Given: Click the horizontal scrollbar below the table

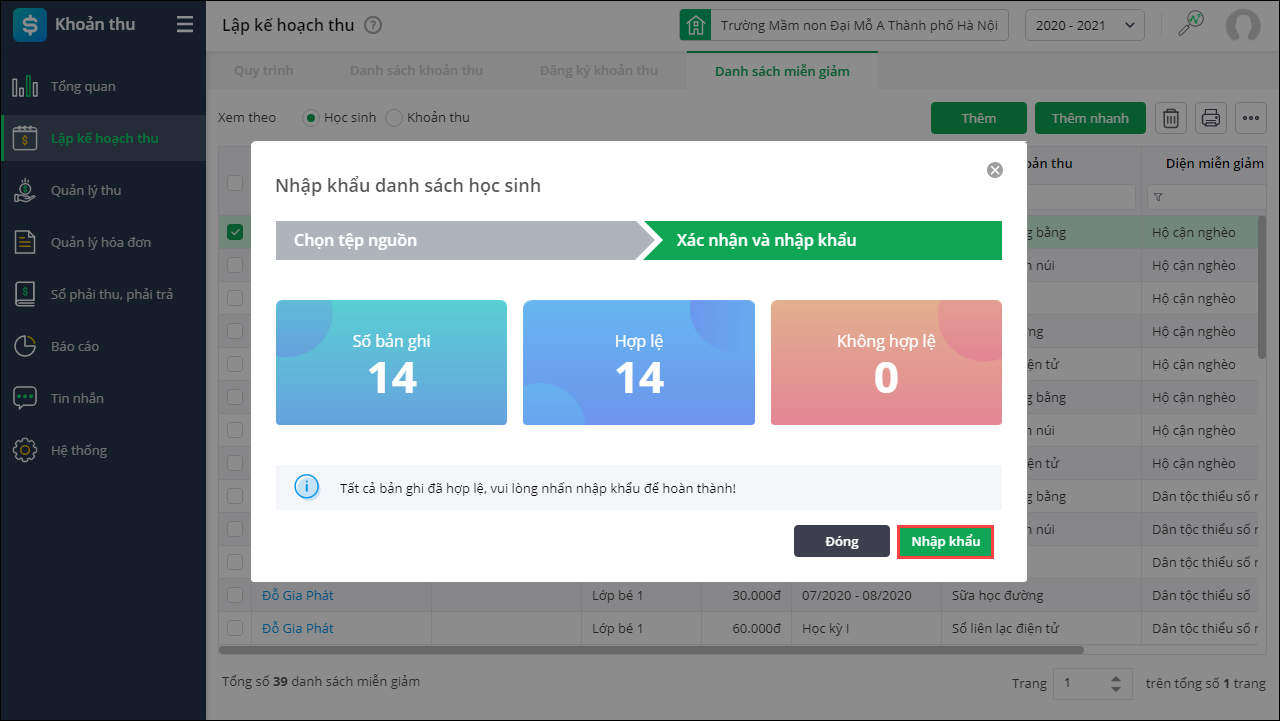Looking at the screenshot, I should tap(652, 650).
